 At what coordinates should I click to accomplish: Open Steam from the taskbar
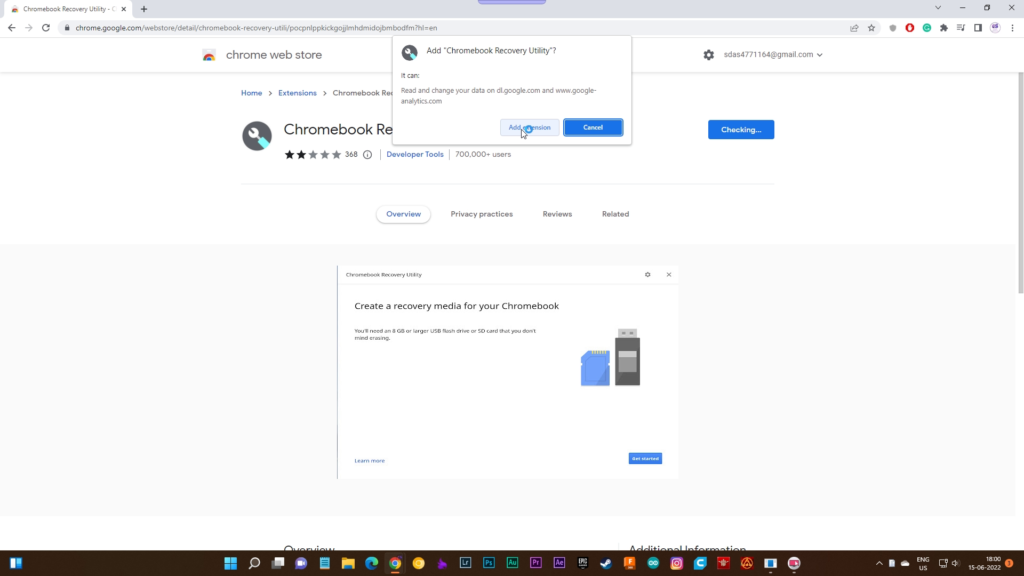click(606, 563)
